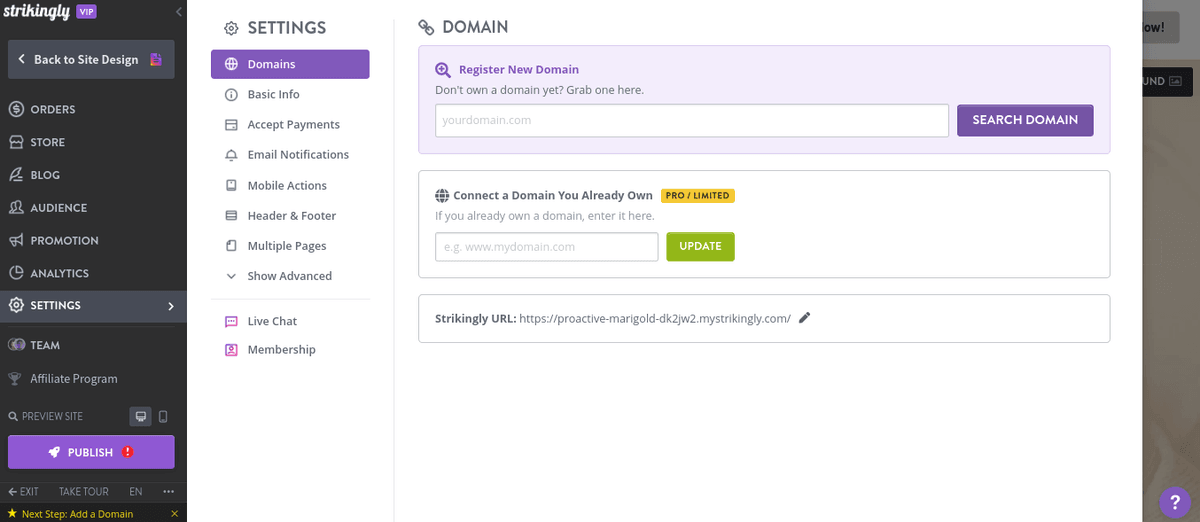Open the Store section
The width and height of the screenshot is (1200, 522).
tap(47, 142)
